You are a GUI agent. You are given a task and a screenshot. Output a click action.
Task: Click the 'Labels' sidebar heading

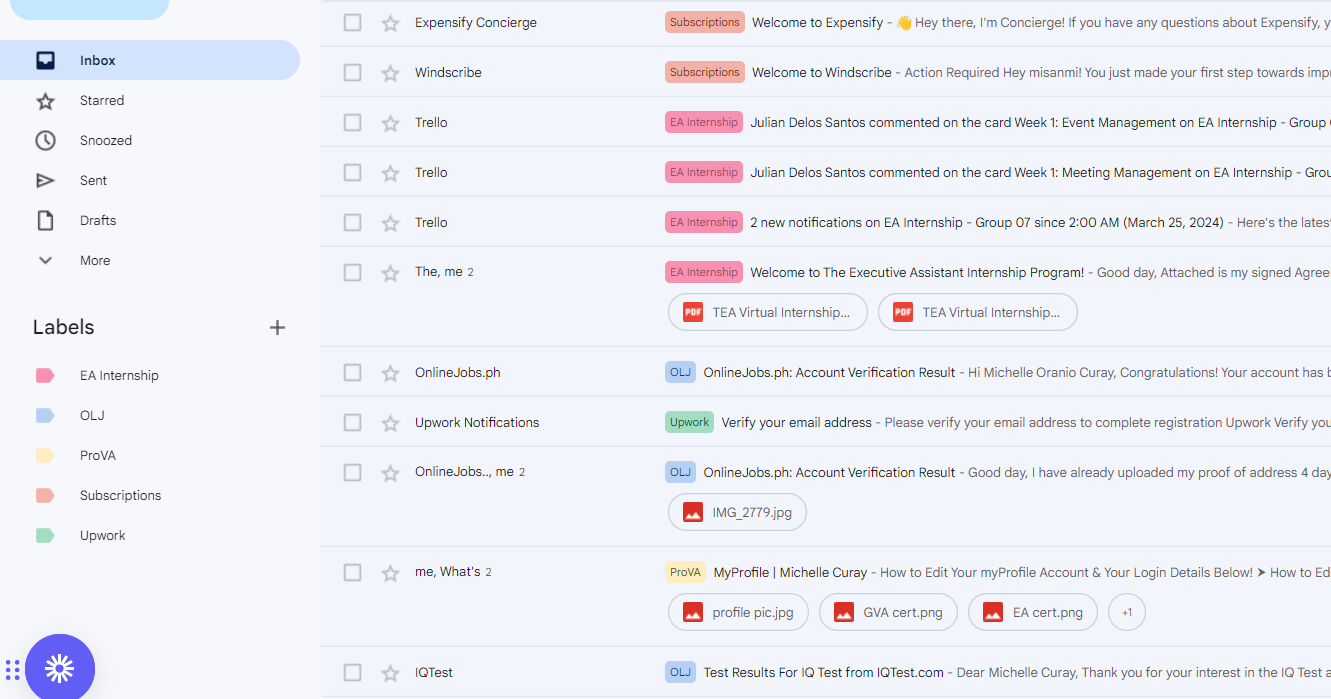[x=64, y=327]
